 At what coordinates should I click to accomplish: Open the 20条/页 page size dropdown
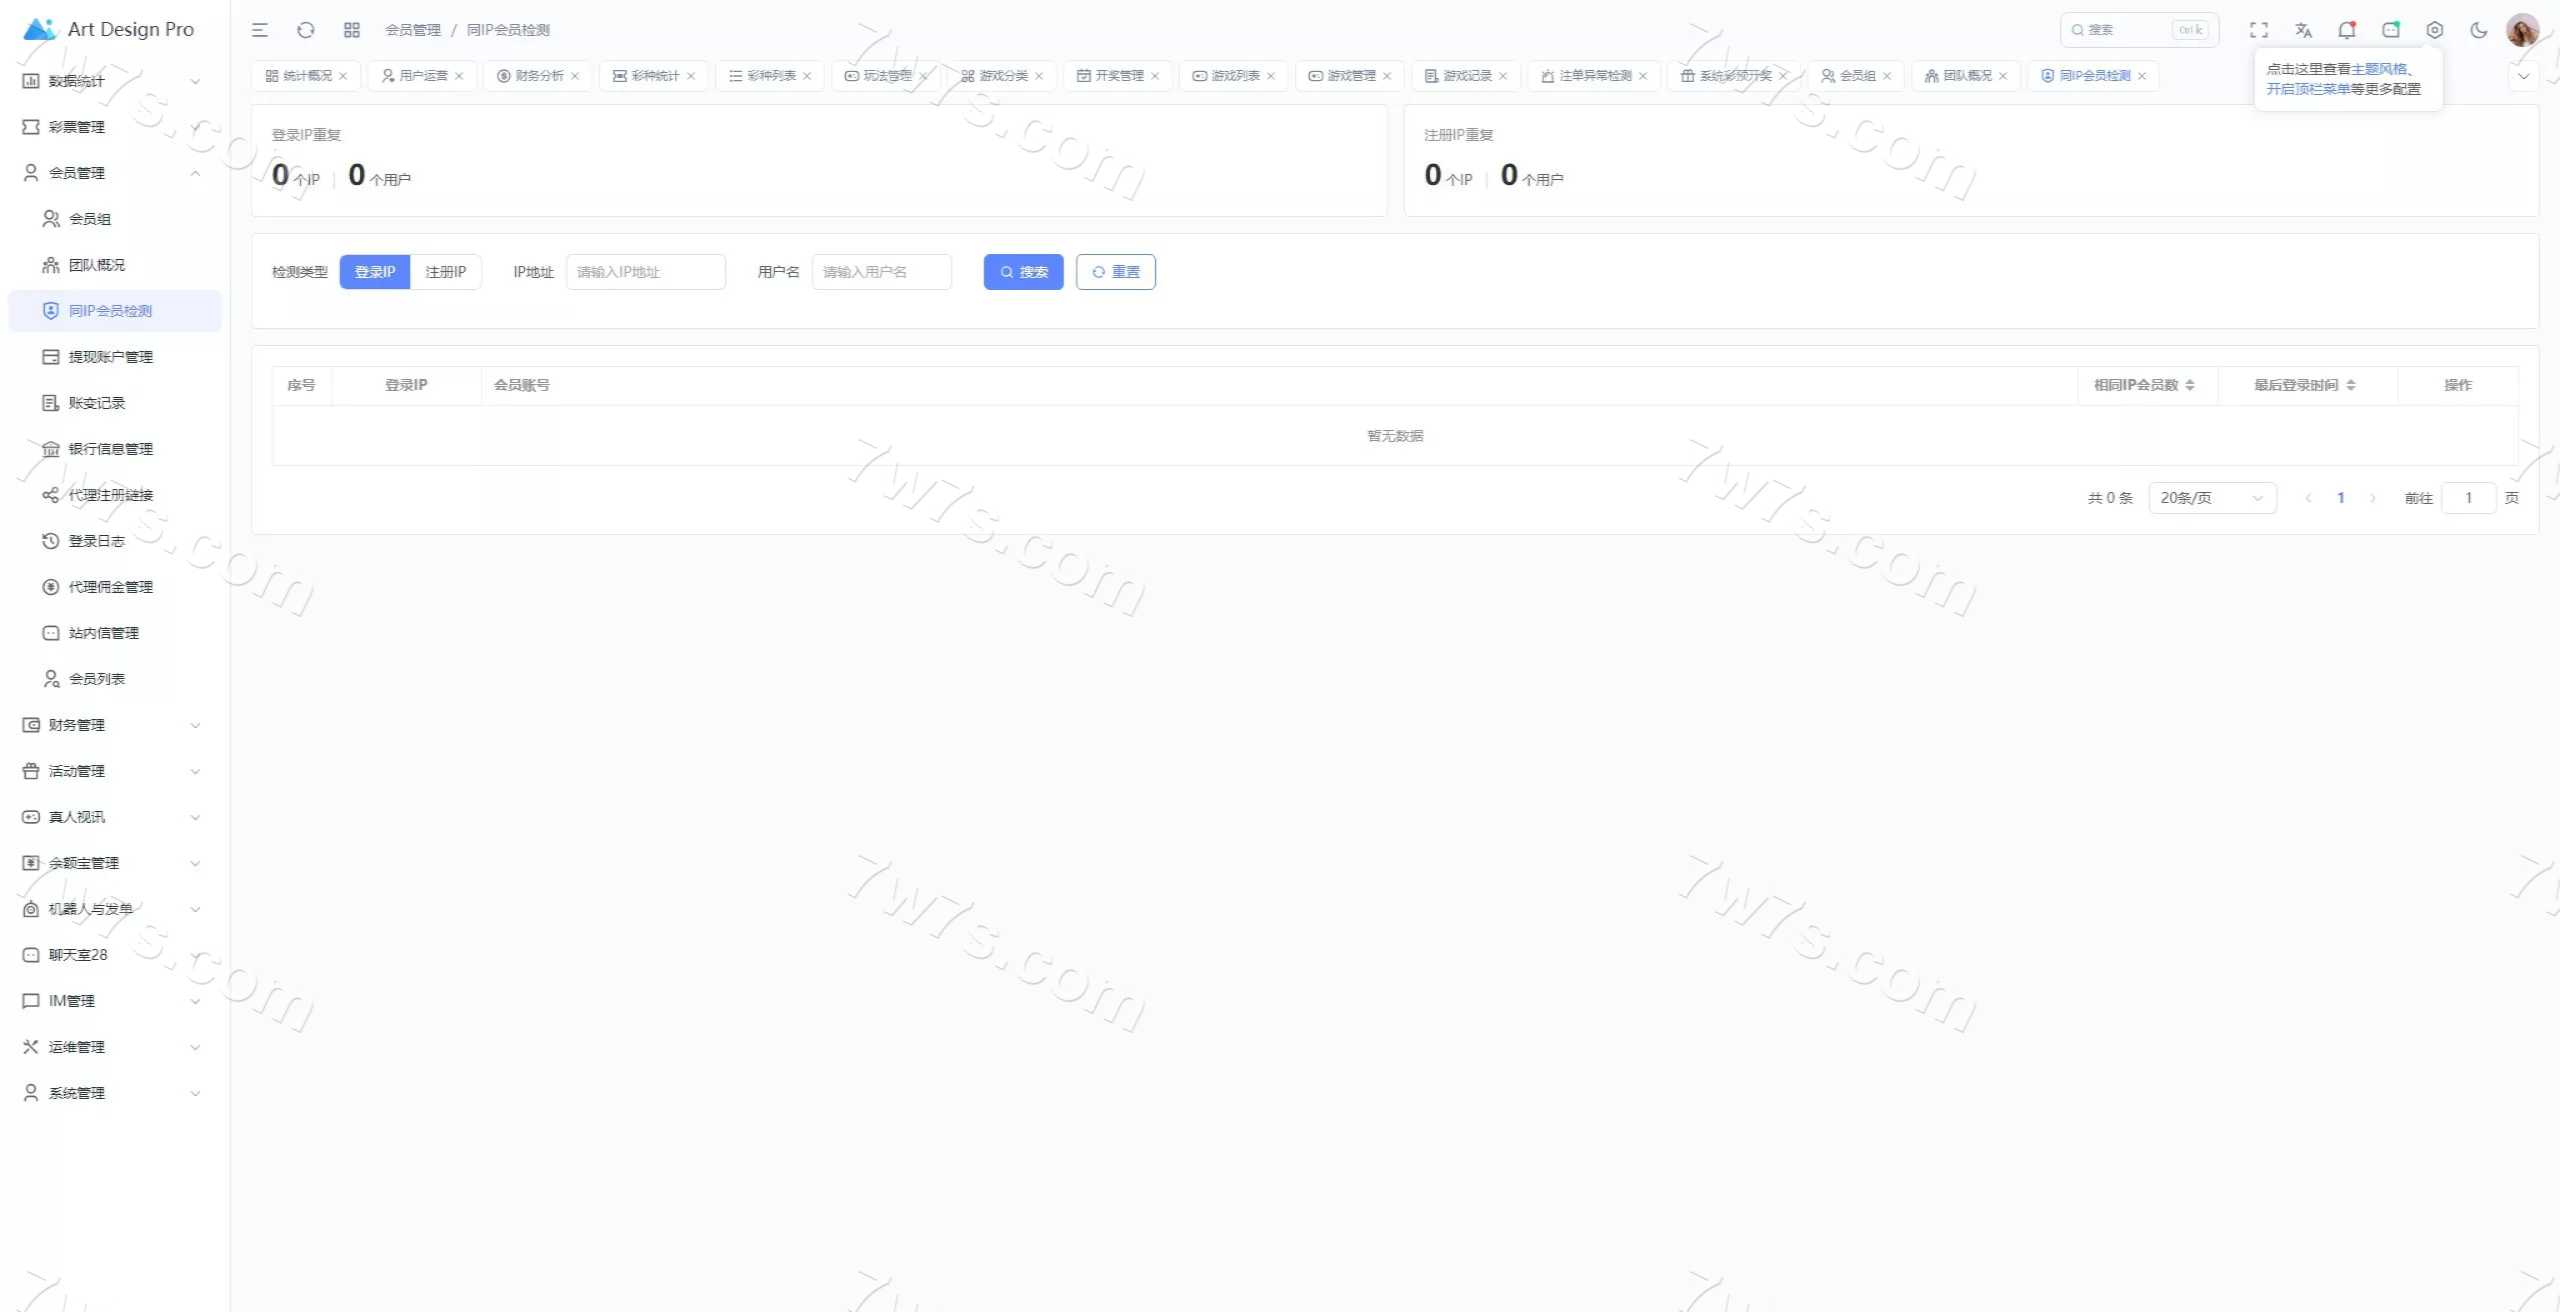point(2211,498)
